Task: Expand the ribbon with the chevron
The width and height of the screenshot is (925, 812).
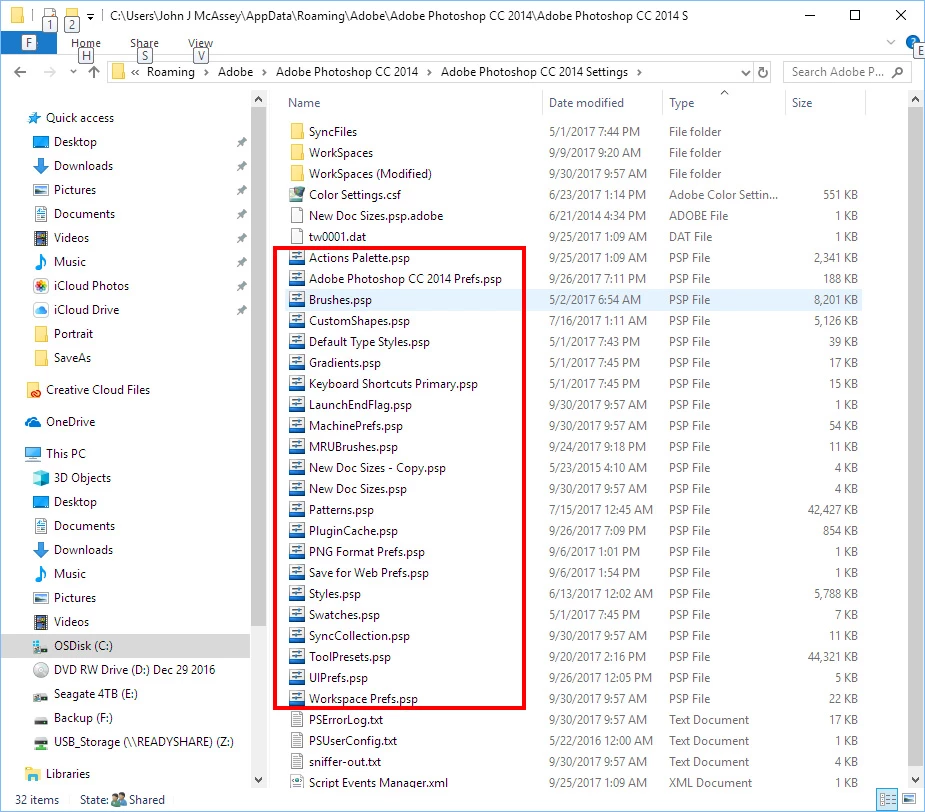Action: (891, 42)
